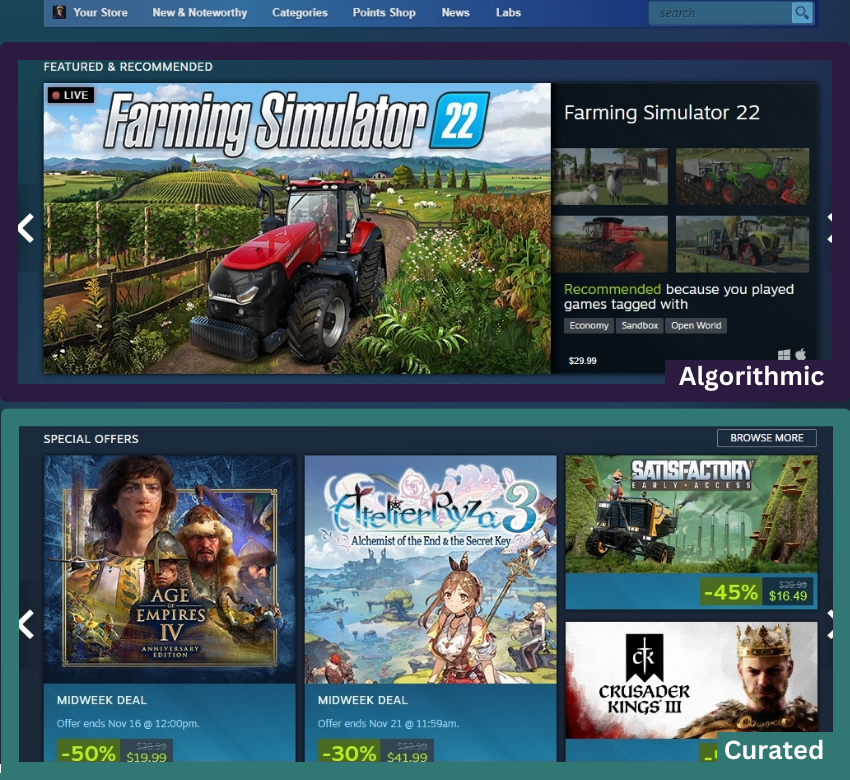850x780 pixels.
Task: Go to the News tab
Action: [x=455, y=12]
